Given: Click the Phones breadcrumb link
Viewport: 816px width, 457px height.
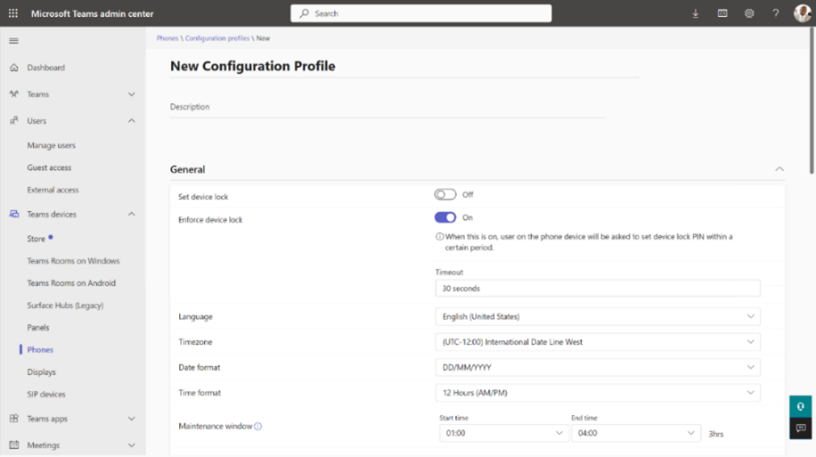Looking at the screenshot, I should (167, 38).
